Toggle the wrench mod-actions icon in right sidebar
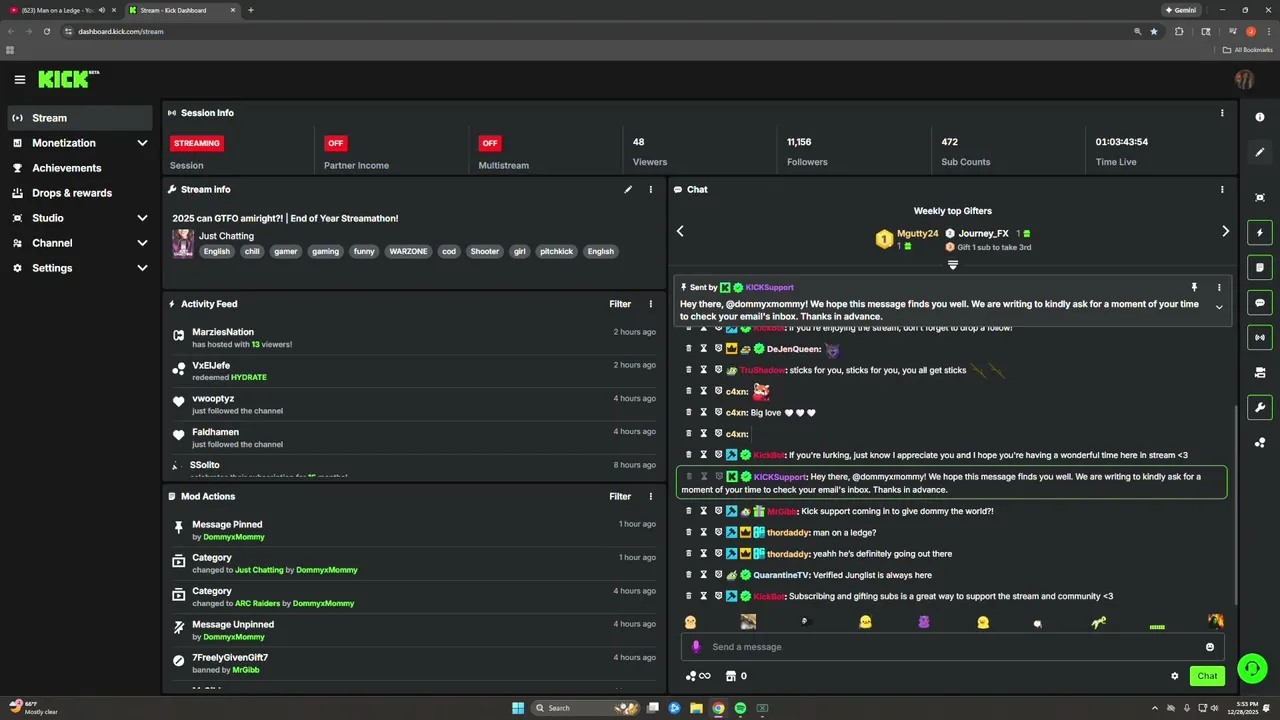1280x720 pixels. coord(1259,407)
